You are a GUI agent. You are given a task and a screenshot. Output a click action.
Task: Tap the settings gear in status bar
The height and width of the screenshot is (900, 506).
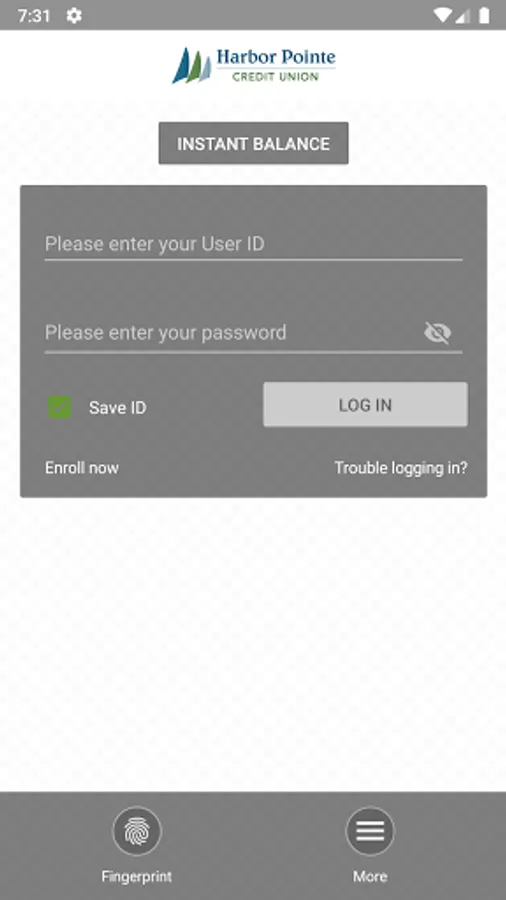pos(74,15)
